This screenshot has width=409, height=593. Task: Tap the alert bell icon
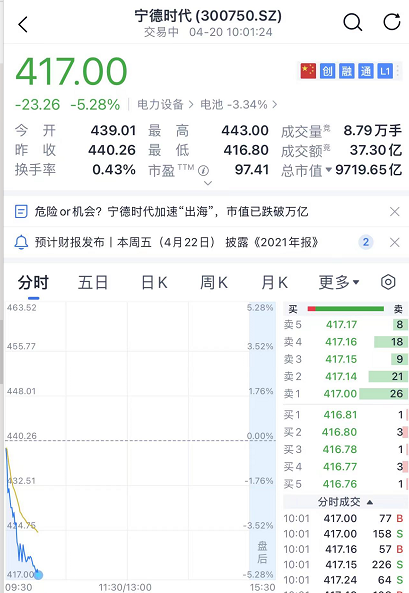(x=21, y=242)
